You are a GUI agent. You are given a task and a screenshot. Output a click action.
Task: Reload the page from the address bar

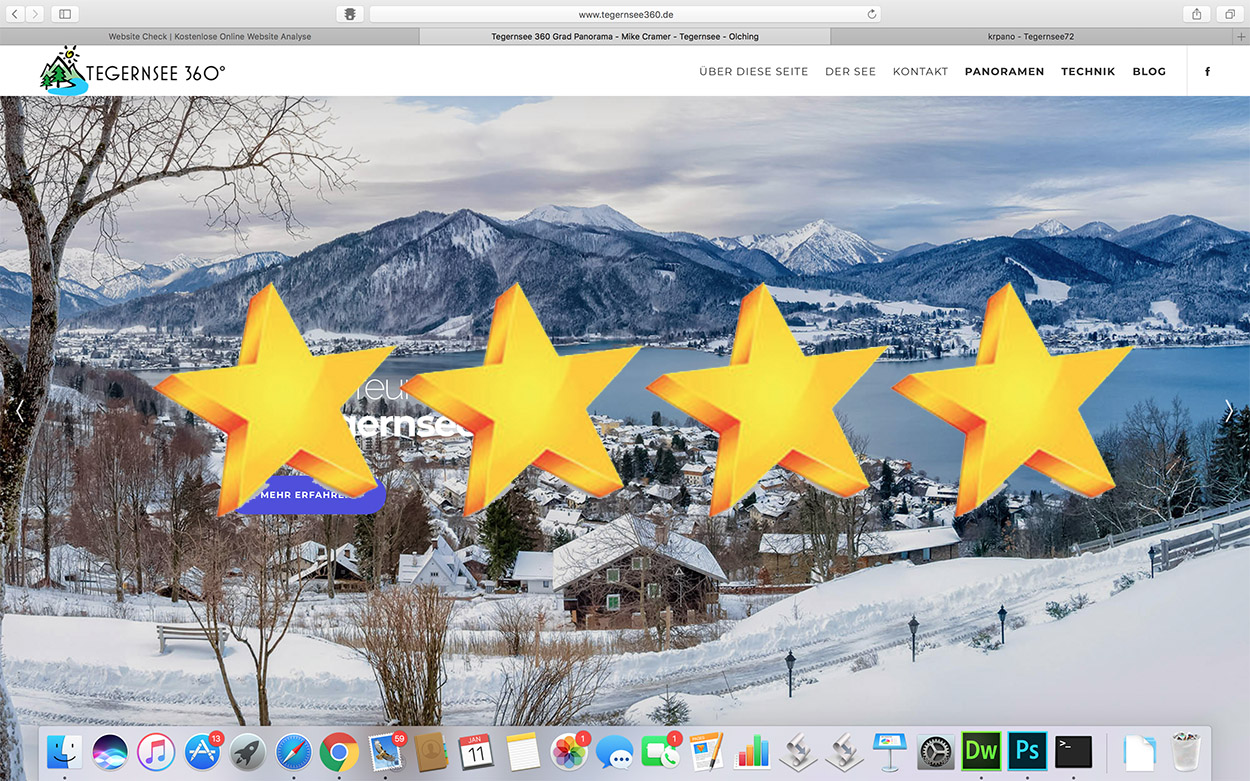click(x=872, y=14)
